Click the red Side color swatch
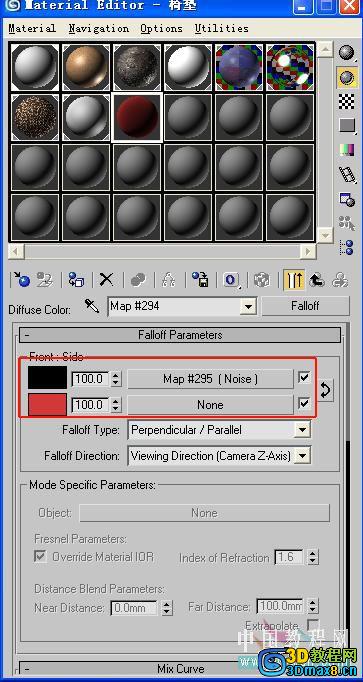This screenshot has width=363, height=682. (x=47, y=405)
